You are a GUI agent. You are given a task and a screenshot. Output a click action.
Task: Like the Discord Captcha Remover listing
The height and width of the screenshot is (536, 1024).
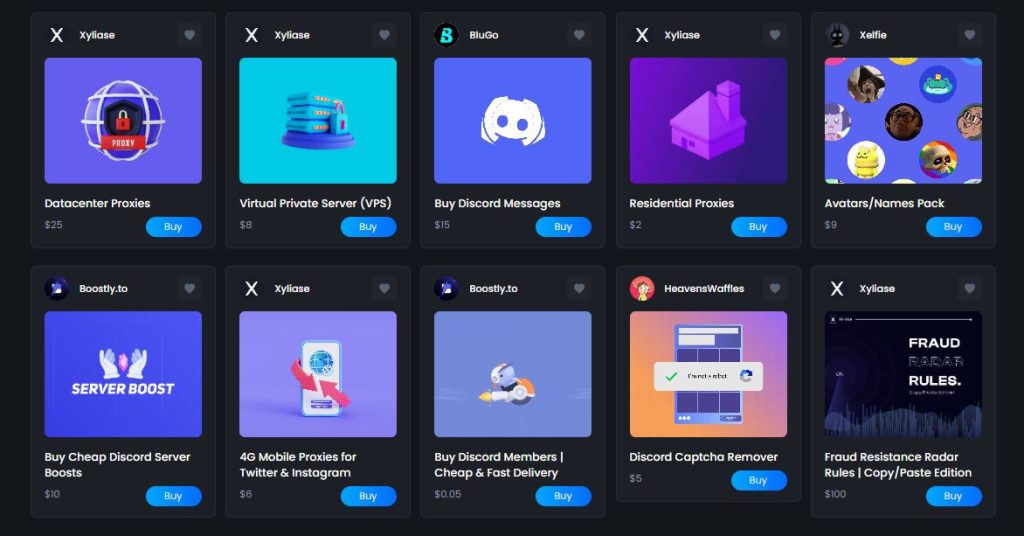click(774, 289)
